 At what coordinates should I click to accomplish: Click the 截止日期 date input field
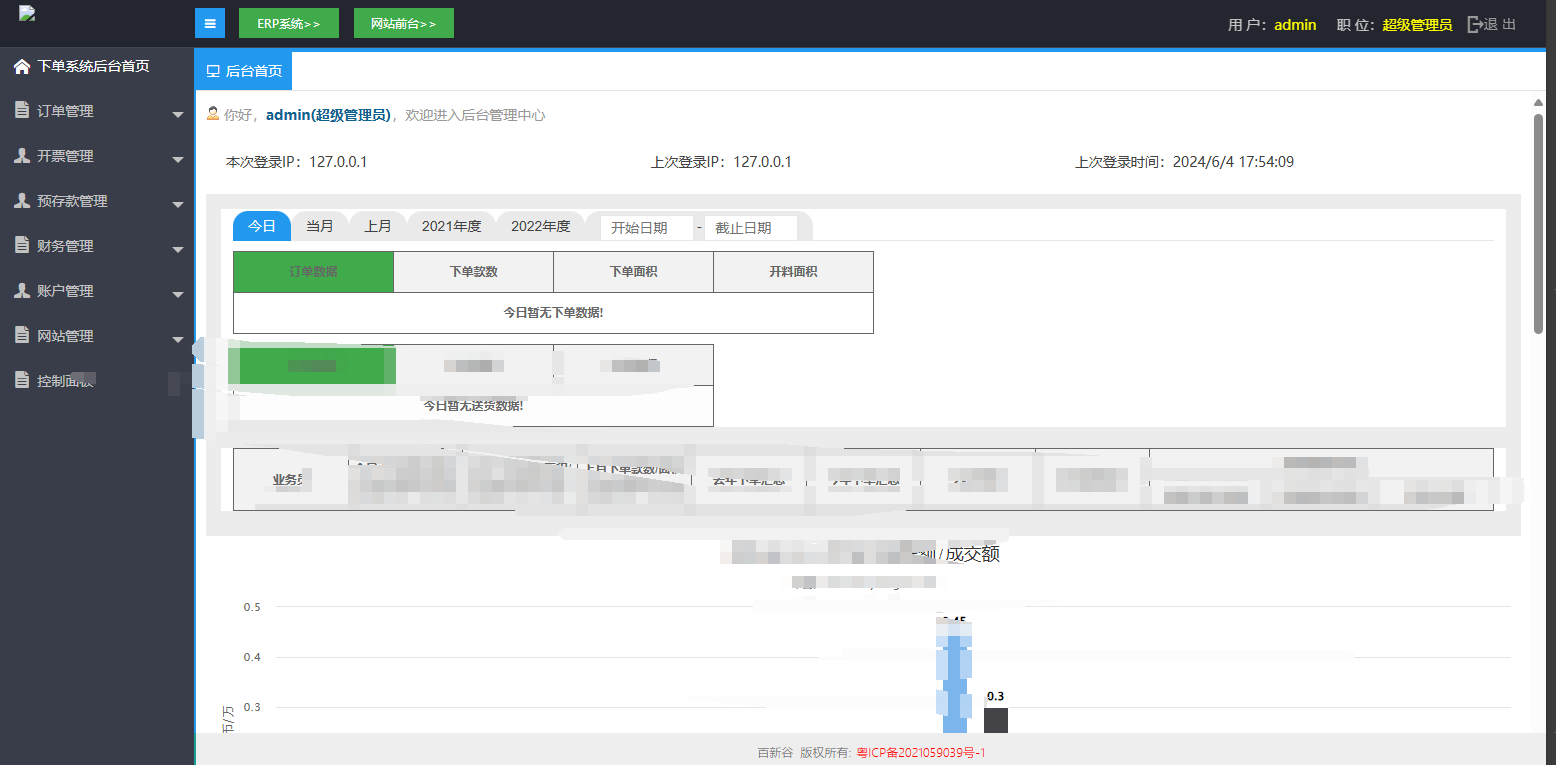[x=750, y=228]
